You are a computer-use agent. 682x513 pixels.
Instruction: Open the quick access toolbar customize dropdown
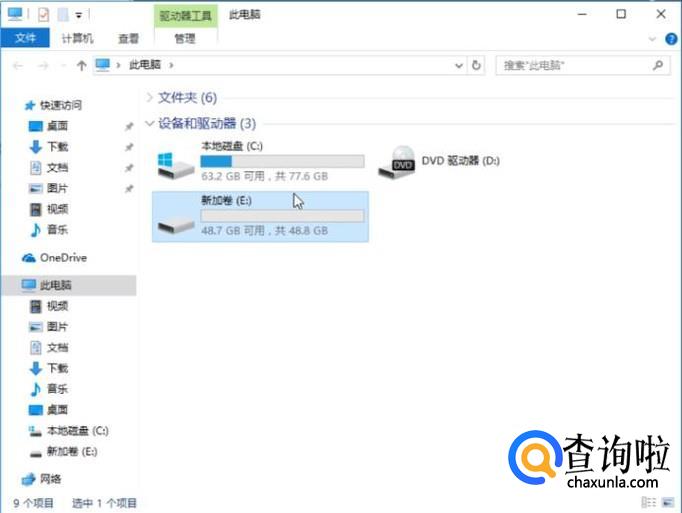click(x=79, y=16)
